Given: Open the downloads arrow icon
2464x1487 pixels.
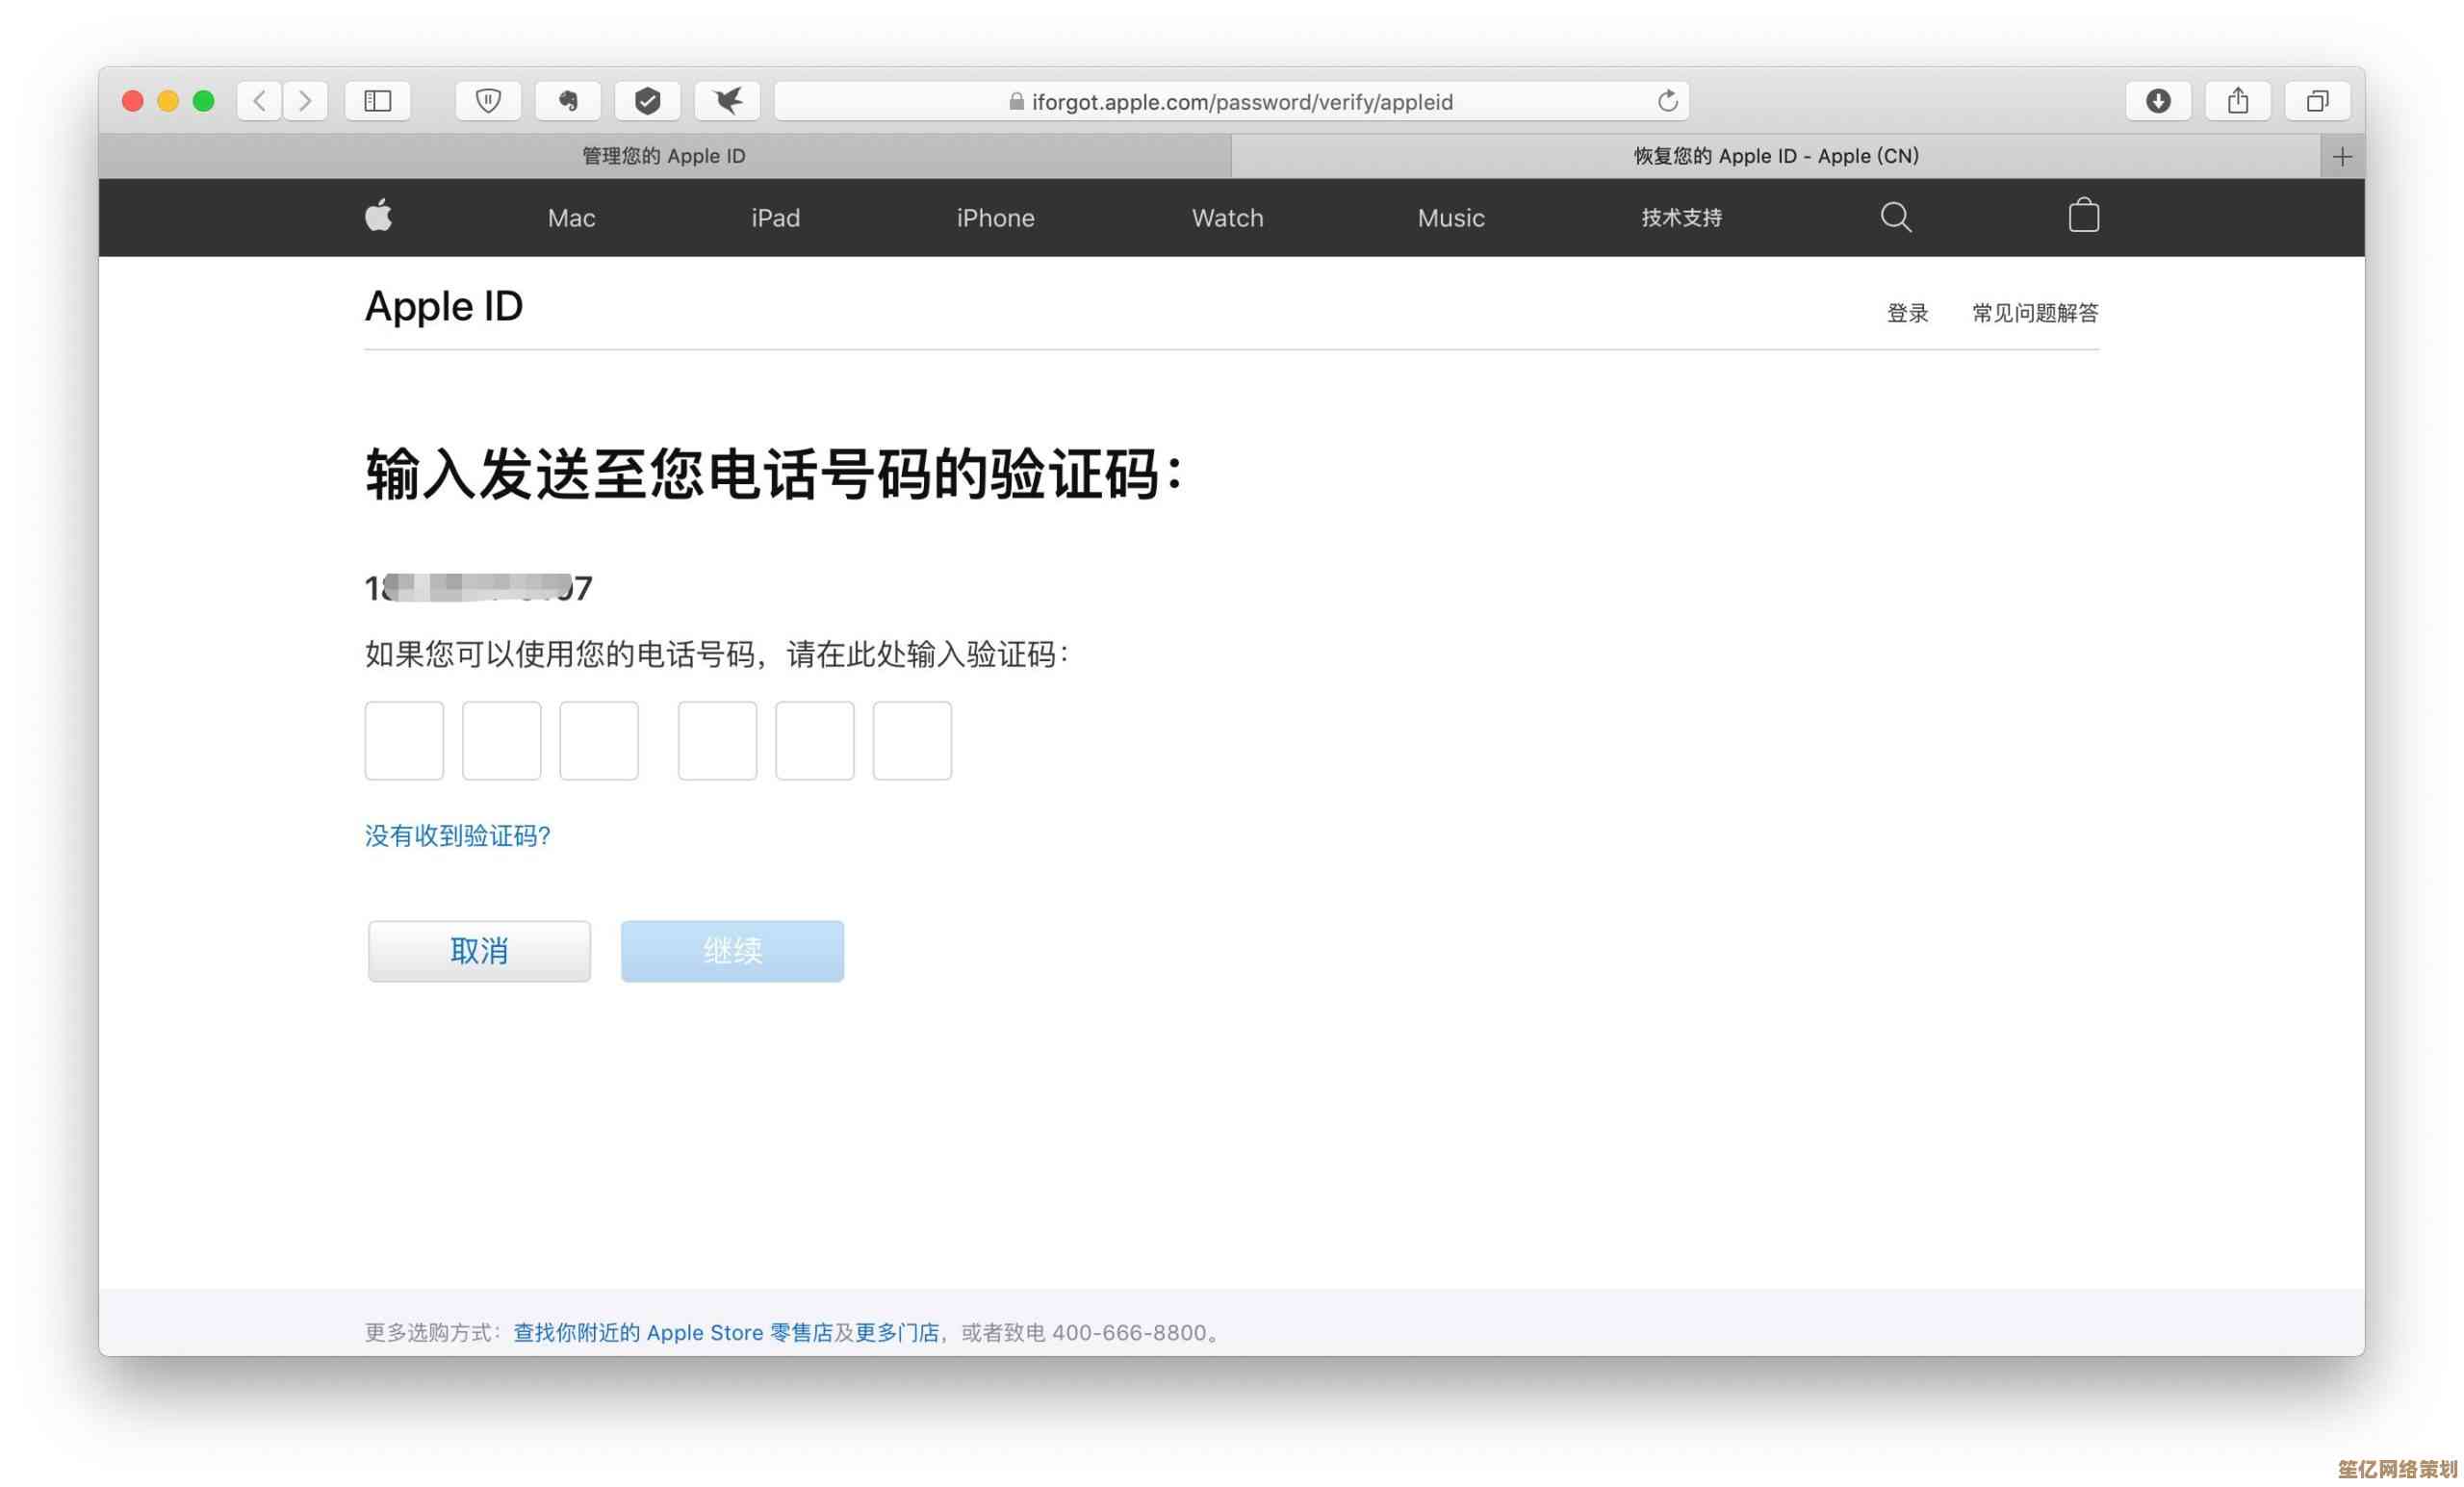Looking at the screenshot, I should coord(2158,101).
